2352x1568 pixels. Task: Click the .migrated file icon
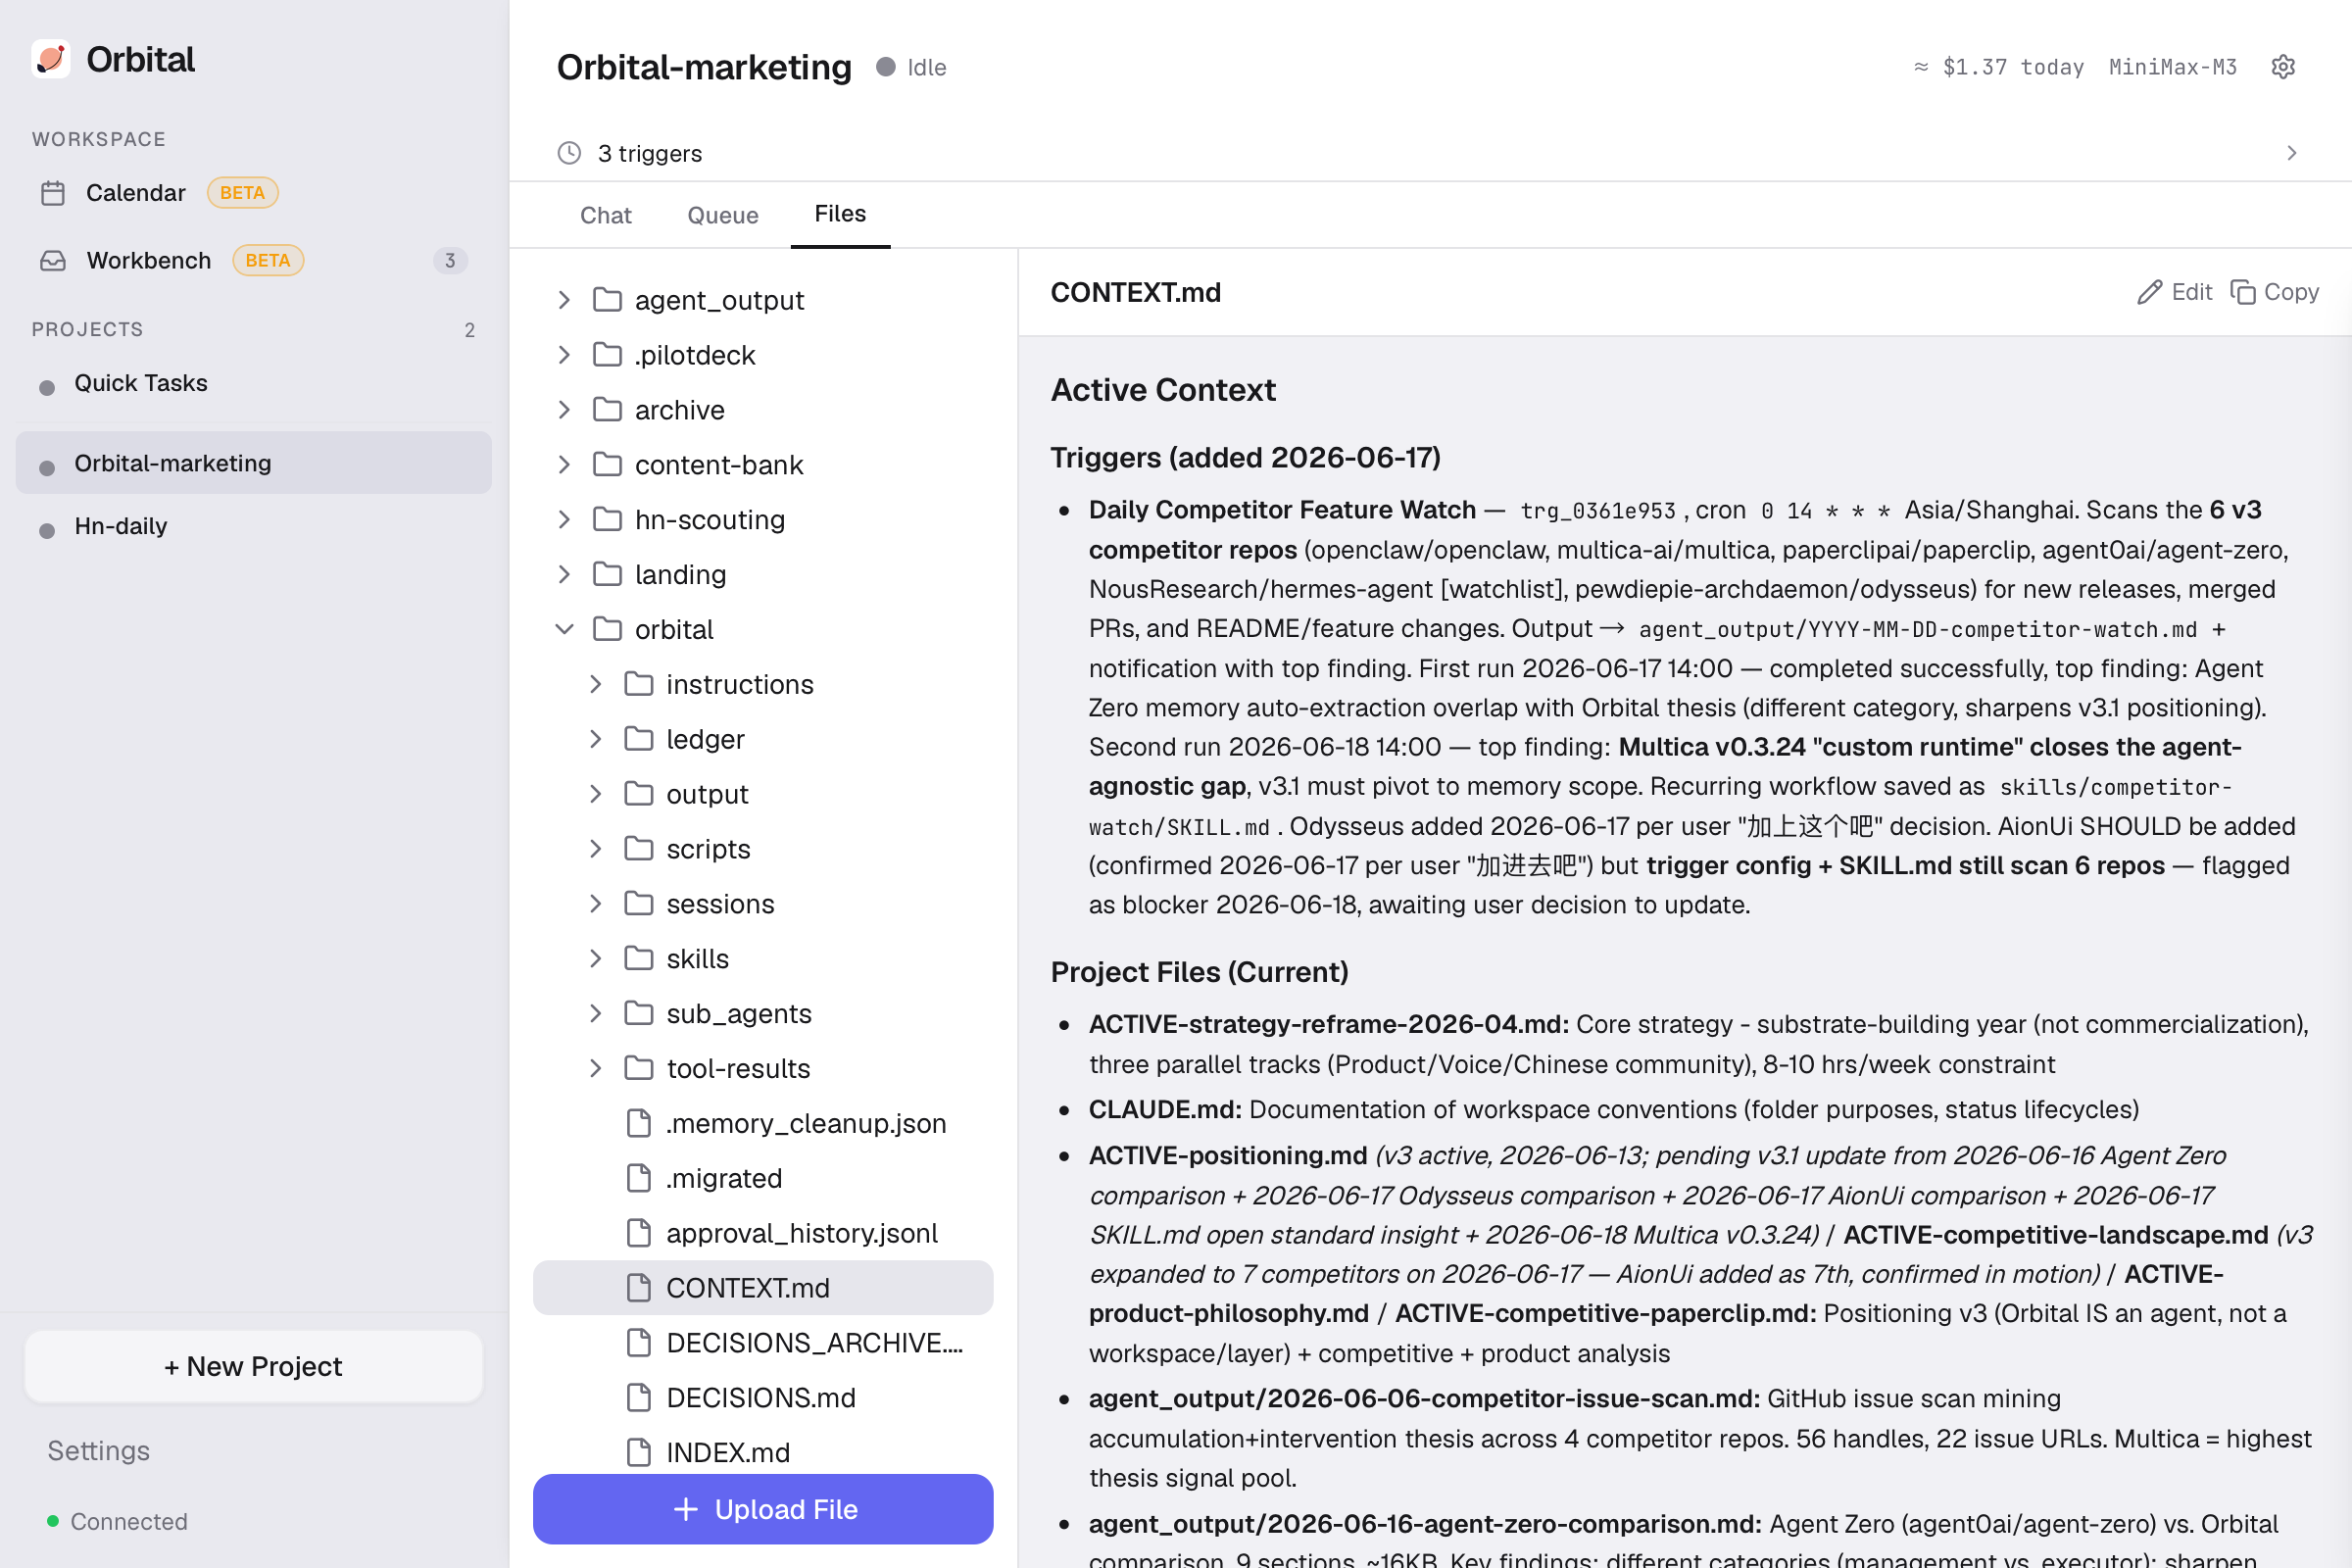point(639,1179)
